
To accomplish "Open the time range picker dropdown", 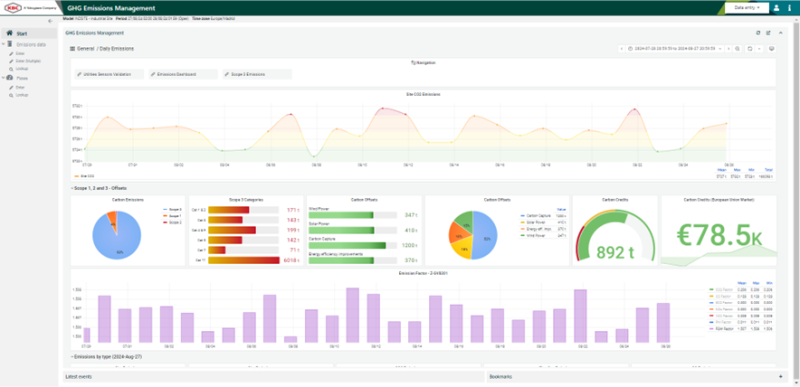I will [676, 48].
